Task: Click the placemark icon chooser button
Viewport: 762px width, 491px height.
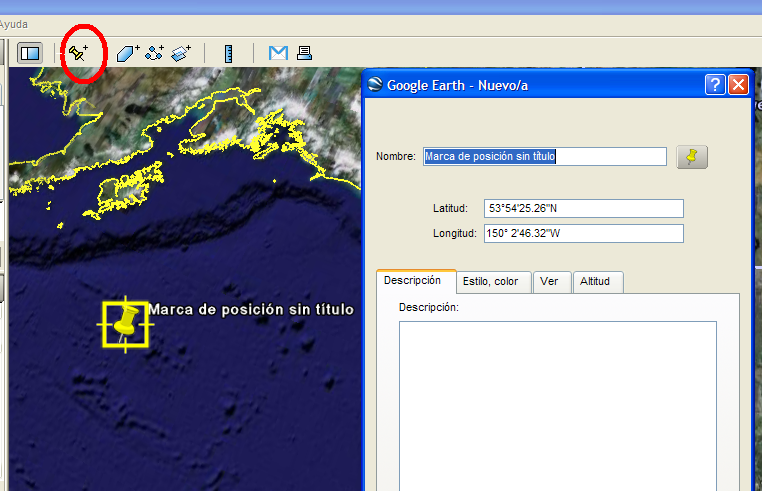Action: coord(692,157)
